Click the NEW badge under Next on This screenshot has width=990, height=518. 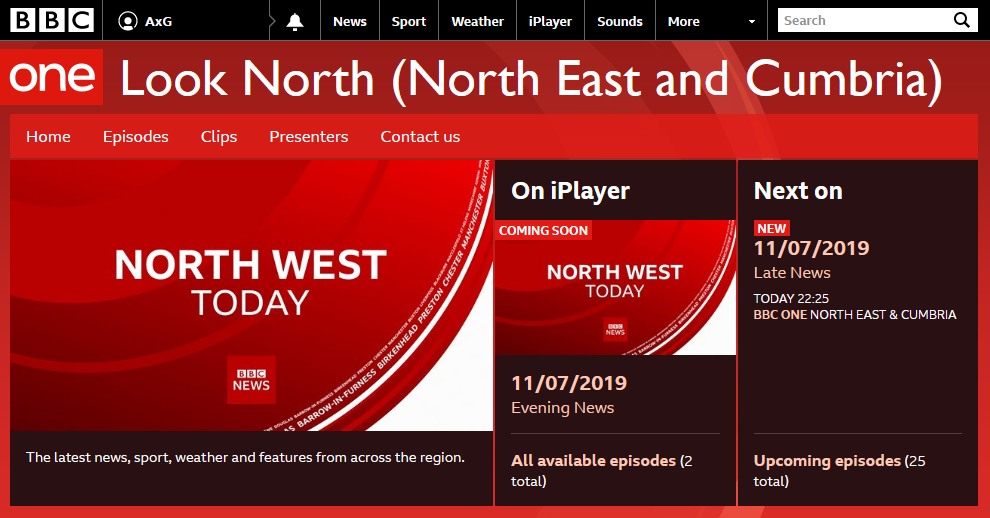[x=772, y=228]
